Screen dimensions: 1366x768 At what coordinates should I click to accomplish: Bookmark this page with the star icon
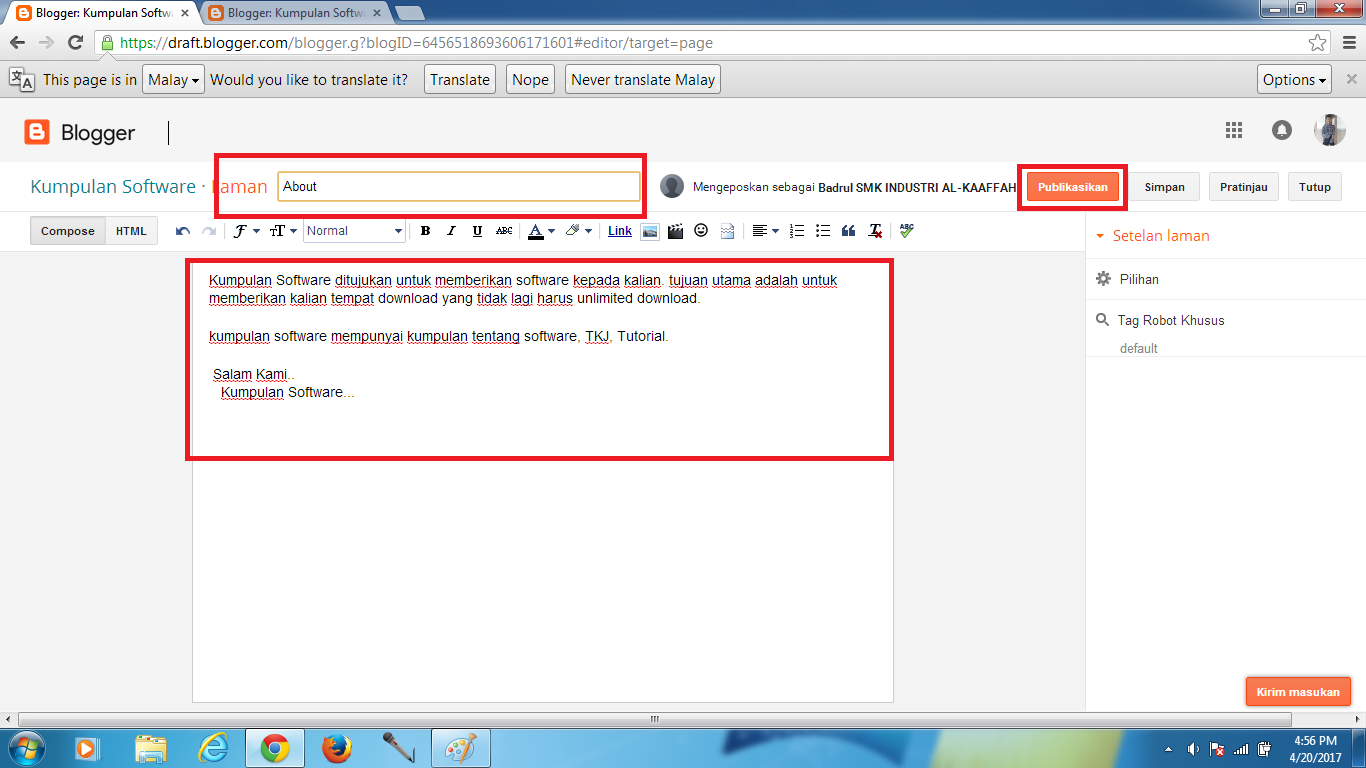pyautogui.click(x=1317, y=43)
